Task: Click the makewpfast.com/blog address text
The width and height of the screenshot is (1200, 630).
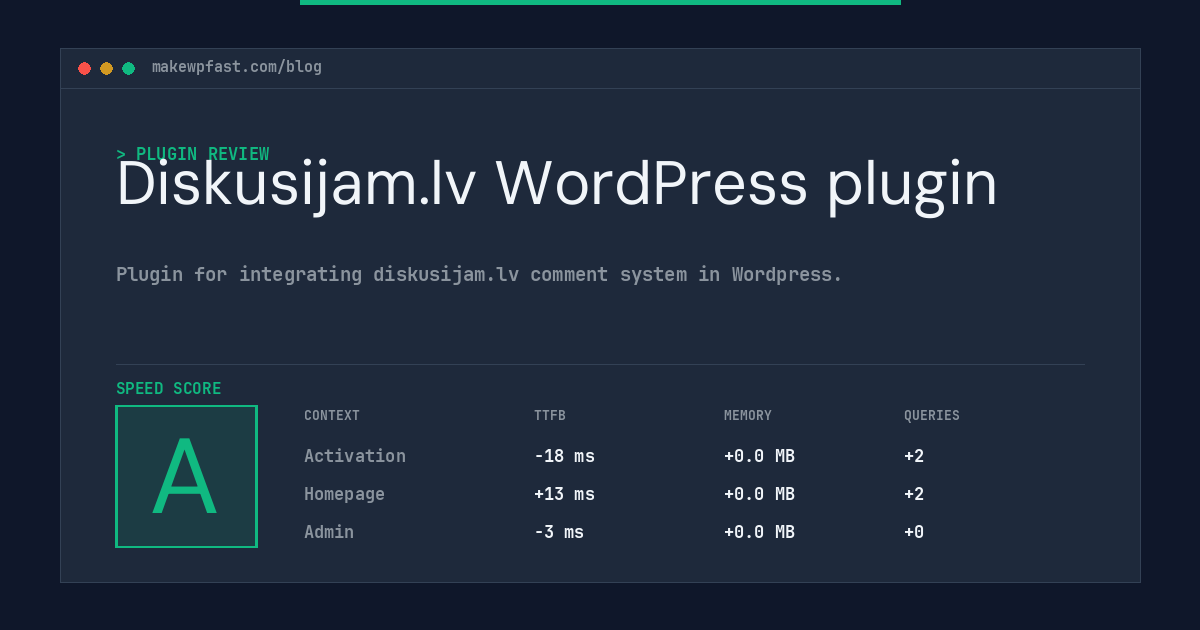Action: 237,67
